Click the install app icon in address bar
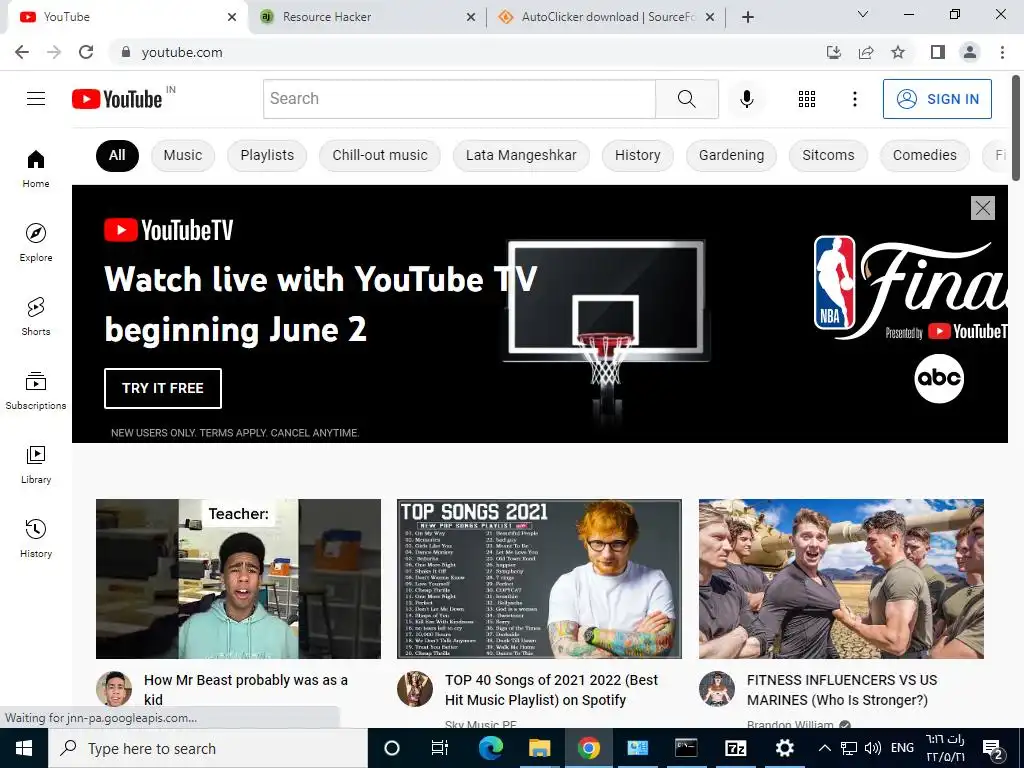 point(834,52)
